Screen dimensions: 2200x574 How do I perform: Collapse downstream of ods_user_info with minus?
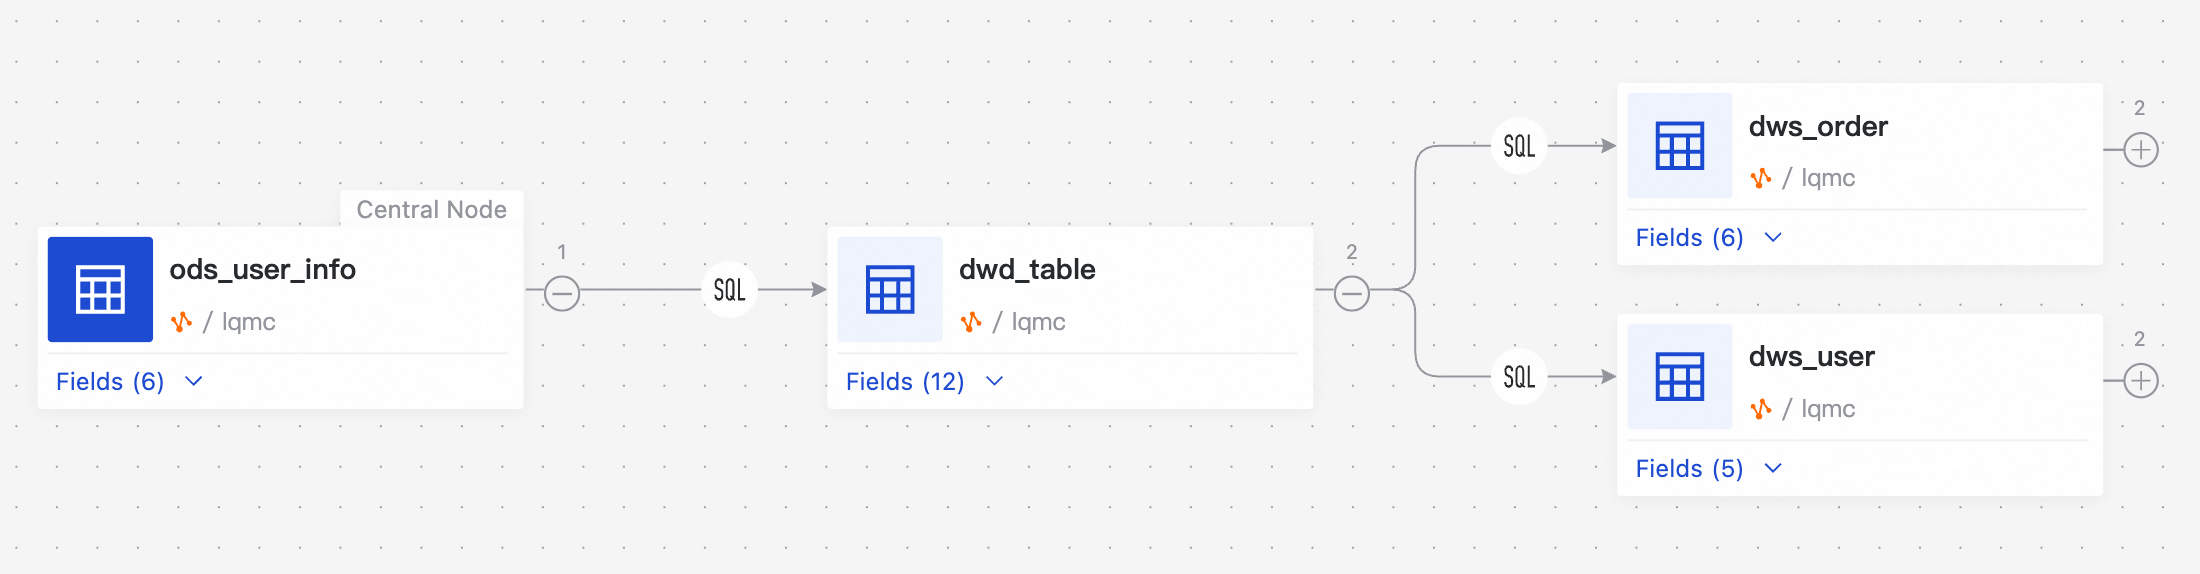pos(562,293)
